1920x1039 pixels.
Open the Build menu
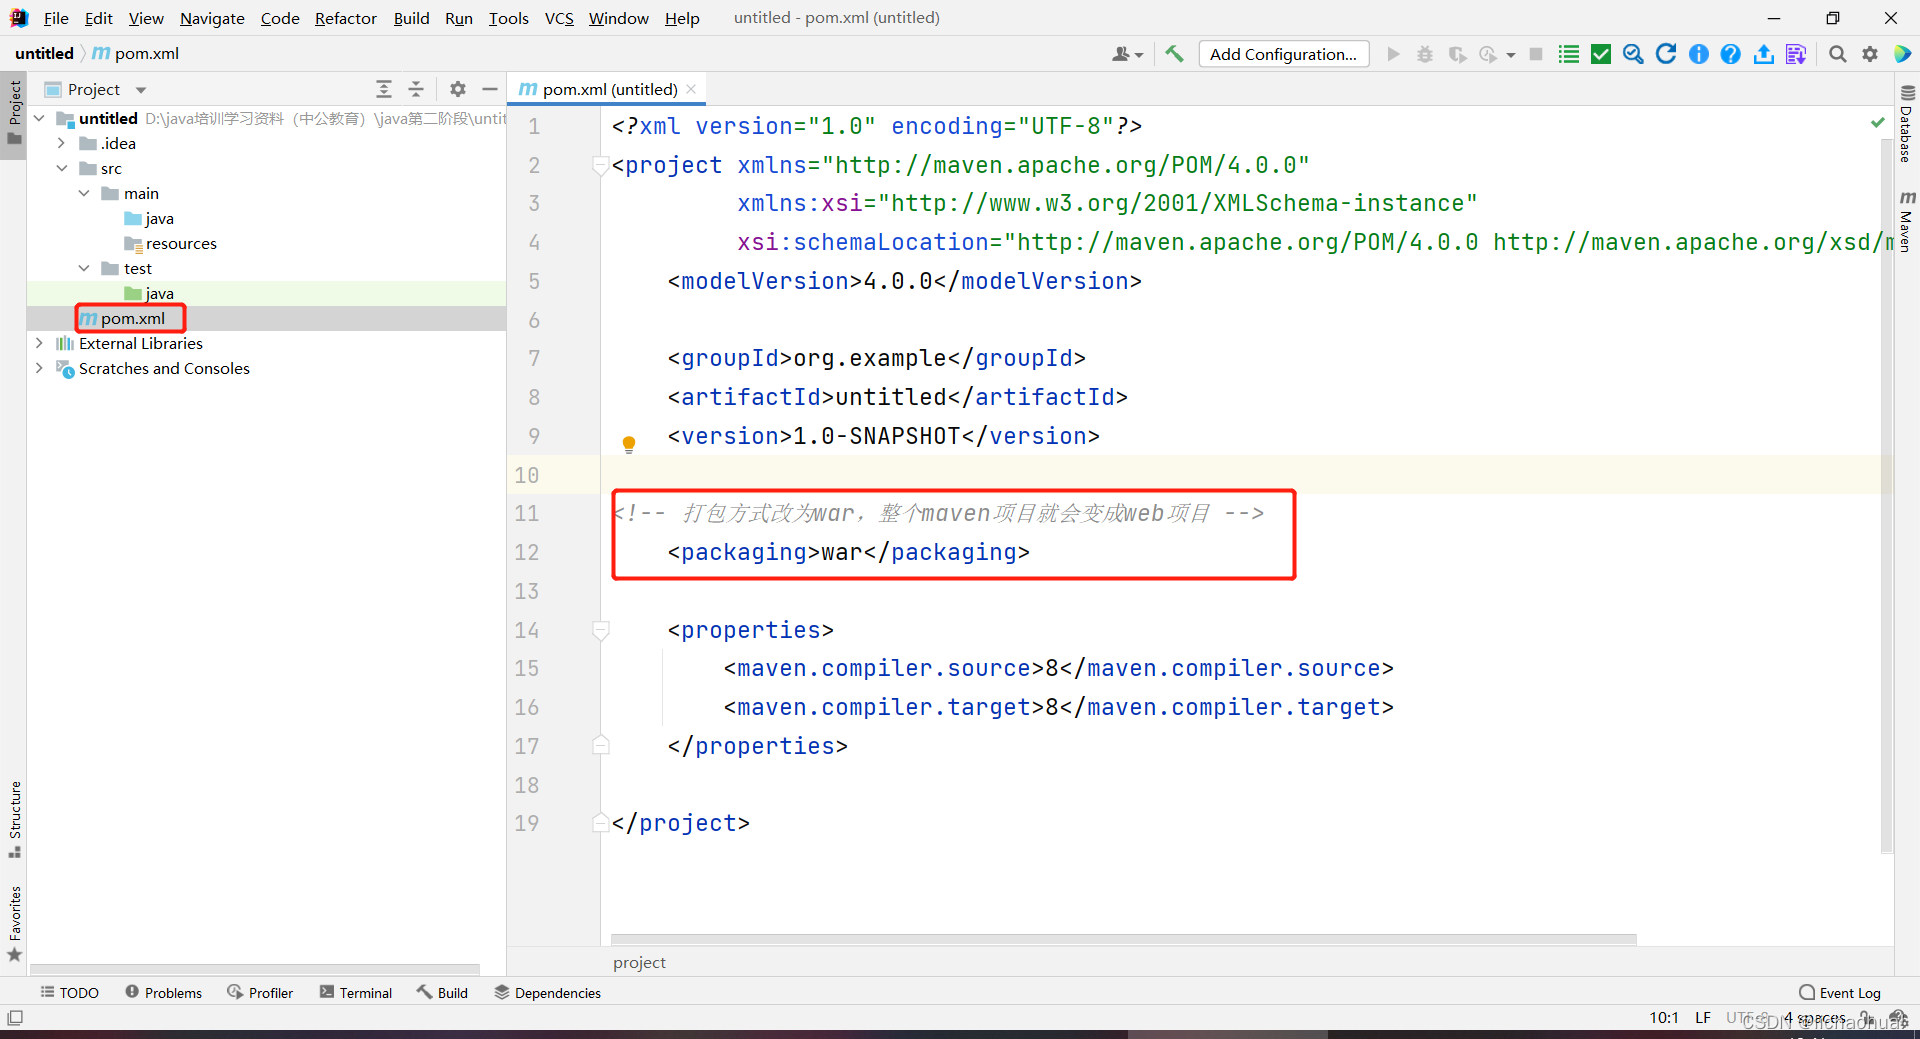(x=411, y=18)
